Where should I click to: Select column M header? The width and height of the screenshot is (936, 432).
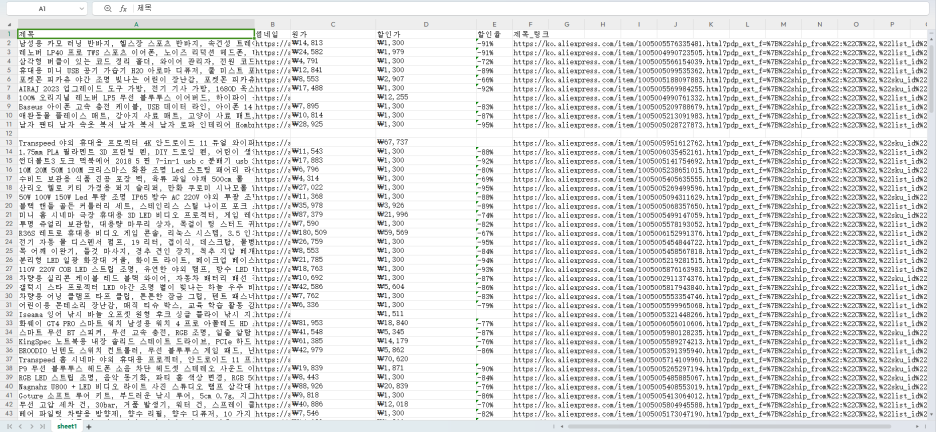coord(783,24)
